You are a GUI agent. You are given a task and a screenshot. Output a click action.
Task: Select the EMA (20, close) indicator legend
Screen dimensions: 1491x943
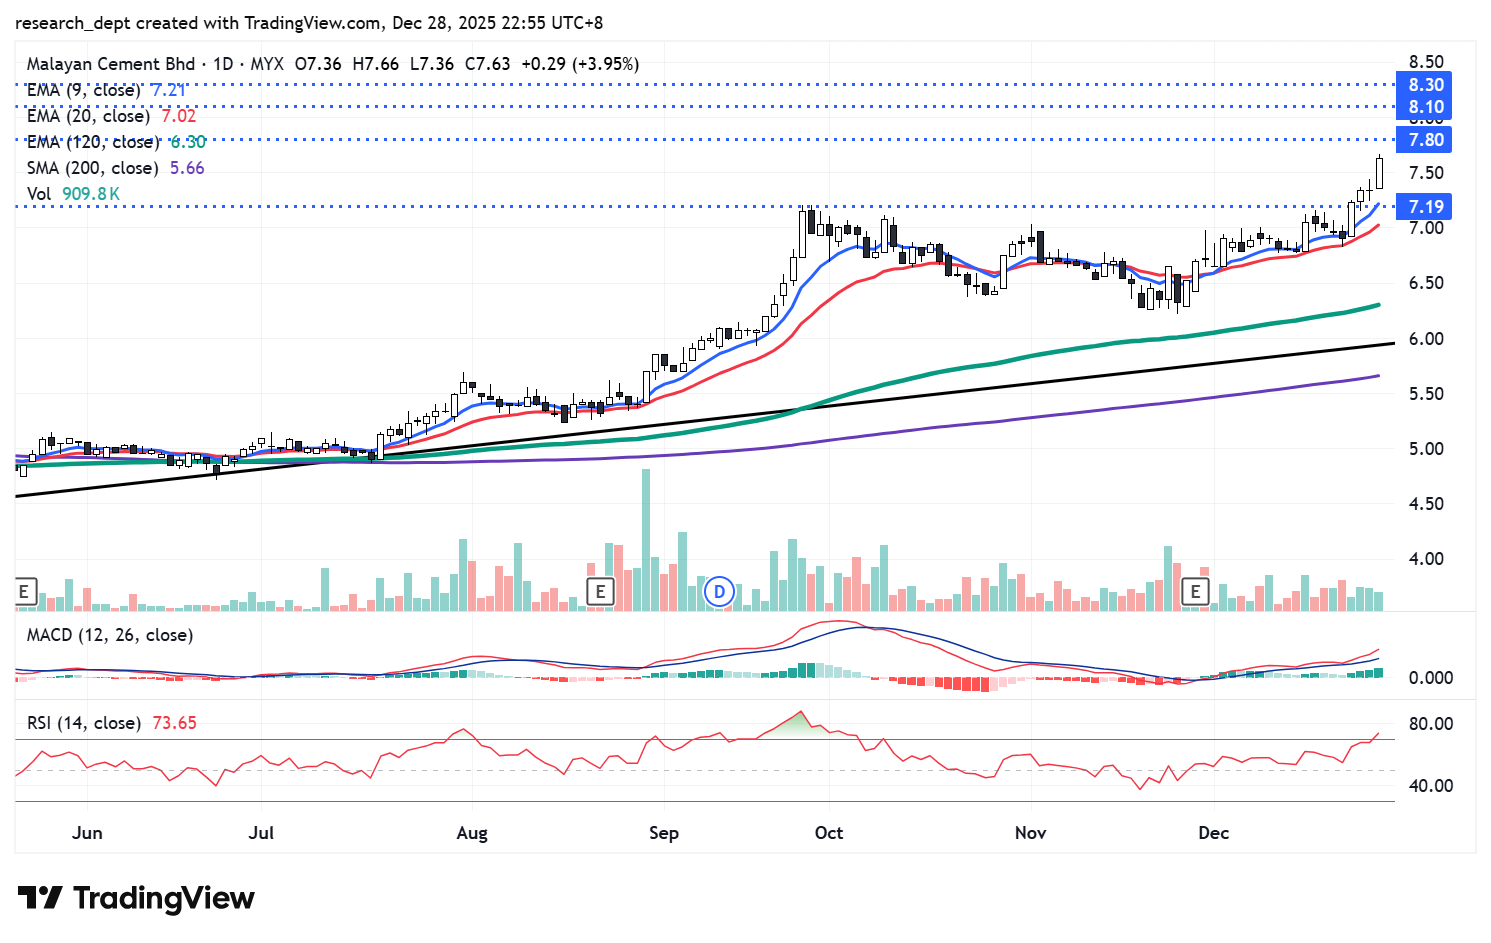pyautogui.click(x=88, y=116)
